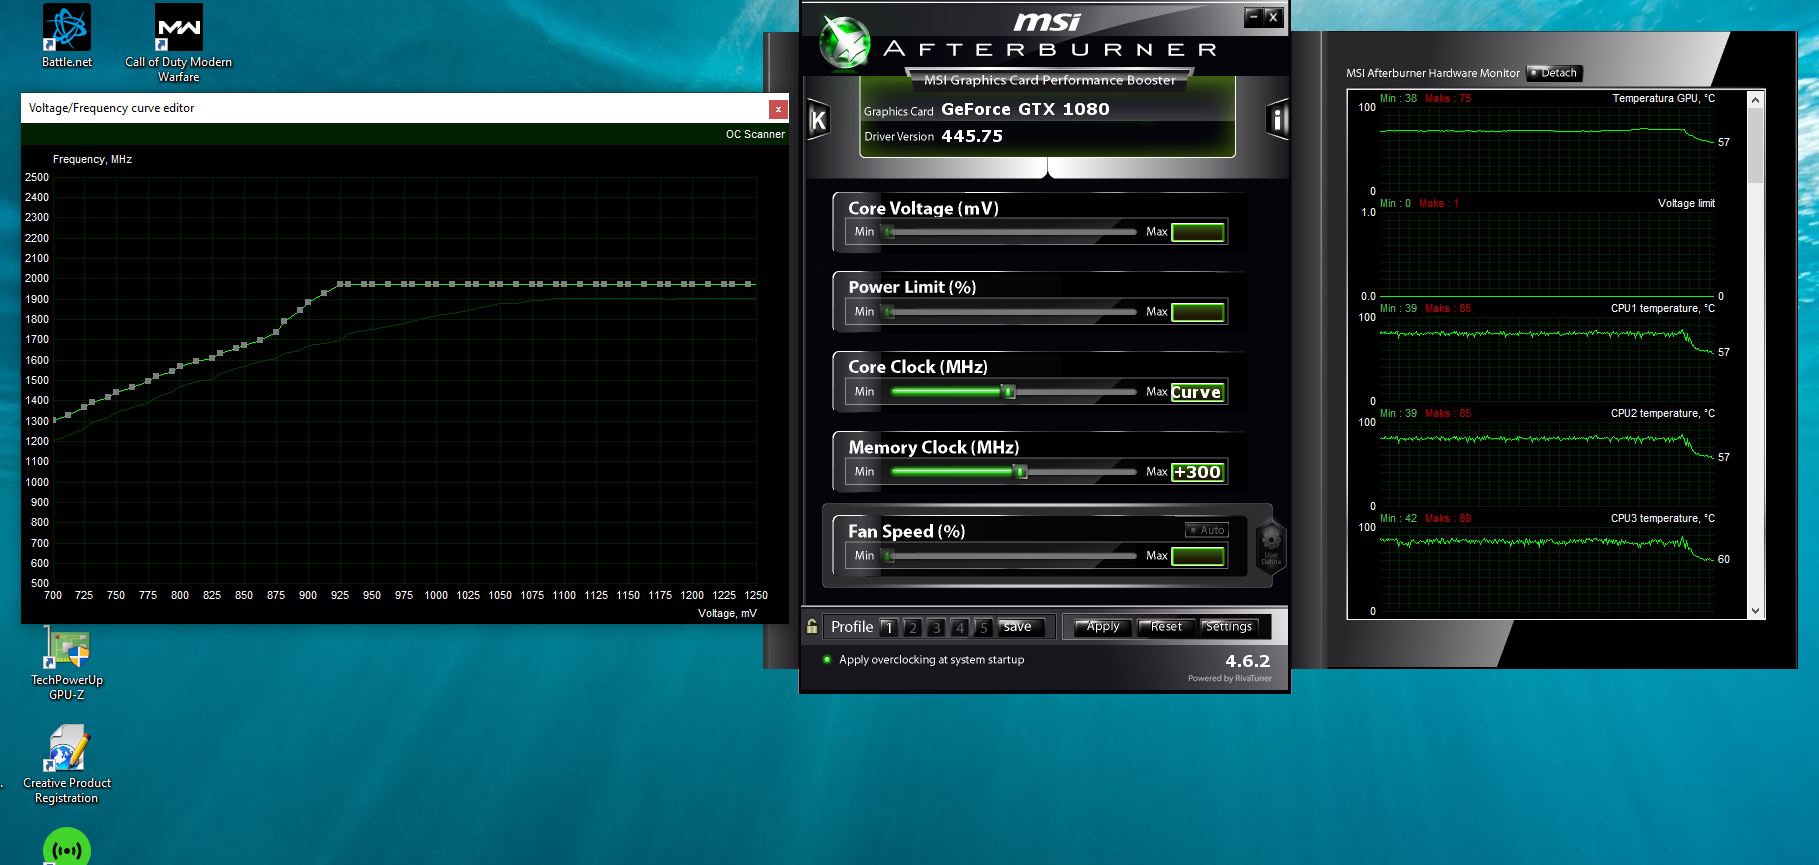Open OC Scanner in the curve editor
The height and width of the screenshot is (865, 1819).
click(x=755, y=134)
